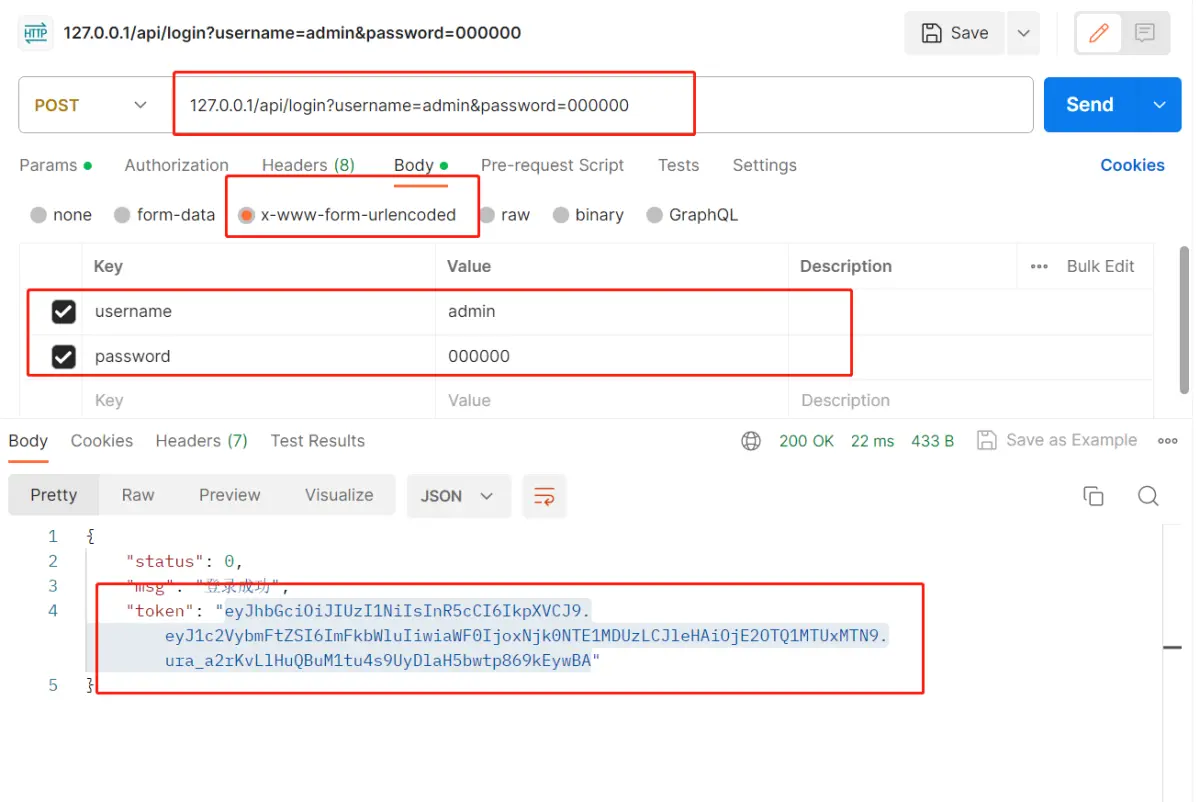Click the username key cell
This screenshot has height=802, width=1200.
[x=258, y=312]
